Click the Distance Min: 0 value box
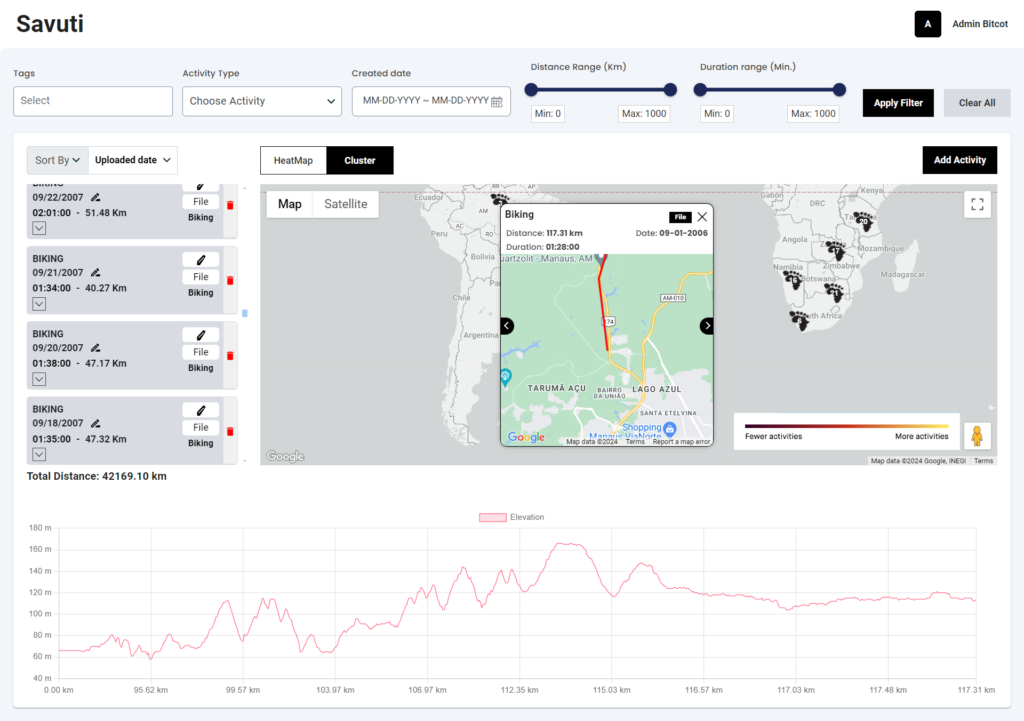The image size is (1024, 721). tap(548, 114)
